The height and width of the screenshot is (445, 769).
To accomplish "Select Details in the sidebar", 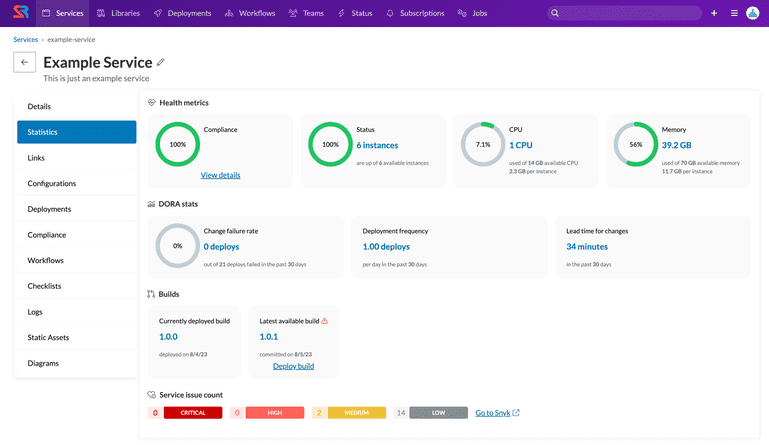I will pos(77,106).
